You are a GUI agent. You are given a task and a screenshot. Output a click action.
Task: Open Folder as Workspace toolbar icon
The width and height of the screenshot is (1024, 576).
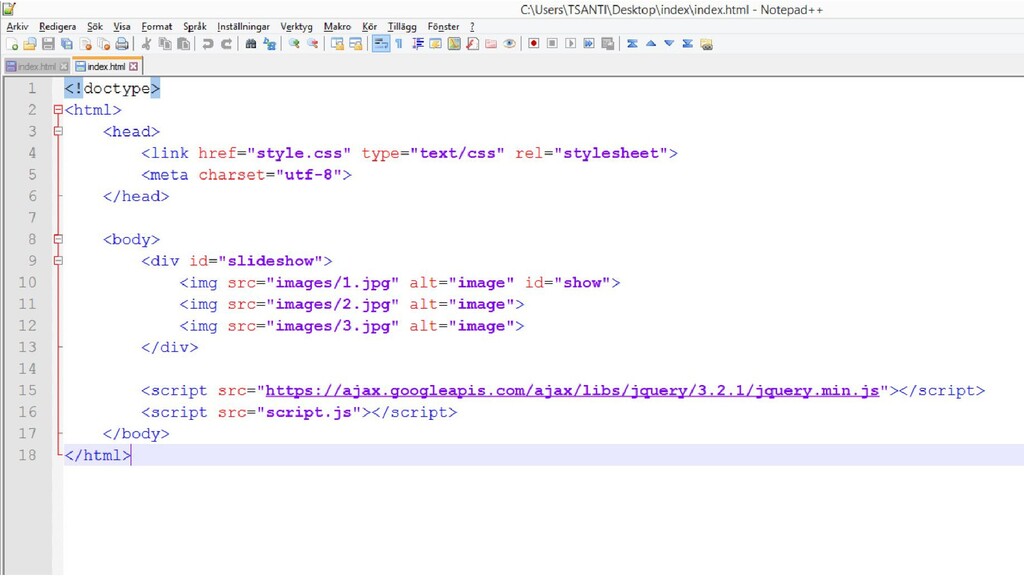490,44
